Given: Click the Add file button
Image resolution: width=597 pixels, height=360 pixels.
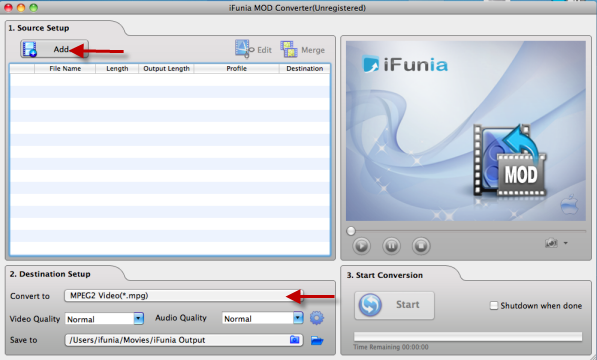Looking at the screenshot, I should pyautogui.click(x=54, y=49).
